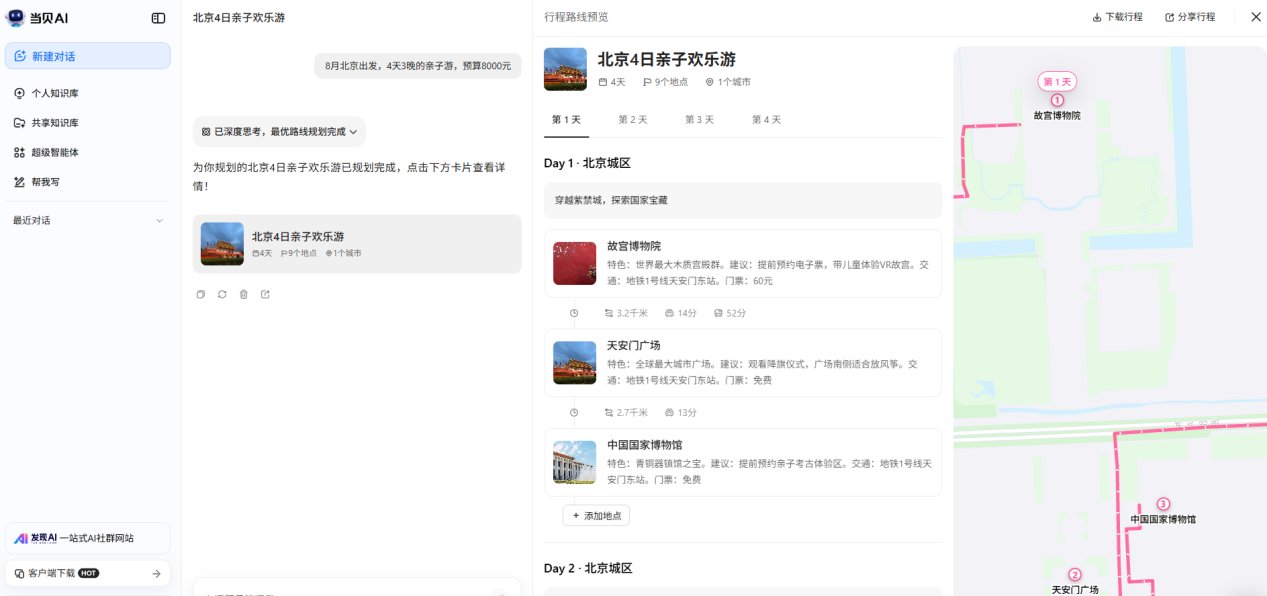Open the 天安门广场 location card thumbnail
The height and width of the screenshot is (596, 1267).
[574, 363]
